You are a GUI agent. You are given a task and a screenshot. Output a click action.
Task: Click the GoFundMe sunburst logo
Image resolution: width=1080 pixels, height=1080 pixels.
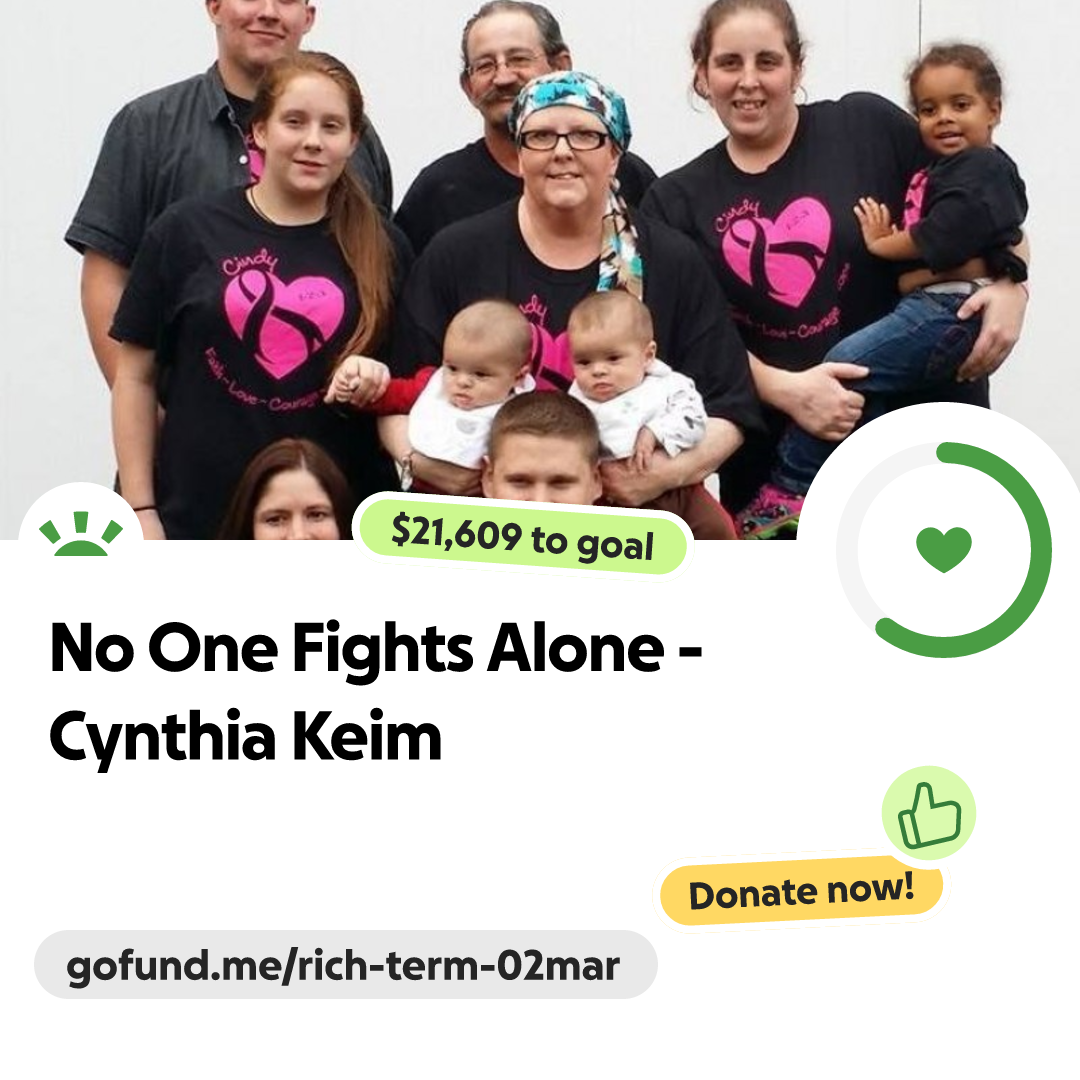[x=81, y=534]
